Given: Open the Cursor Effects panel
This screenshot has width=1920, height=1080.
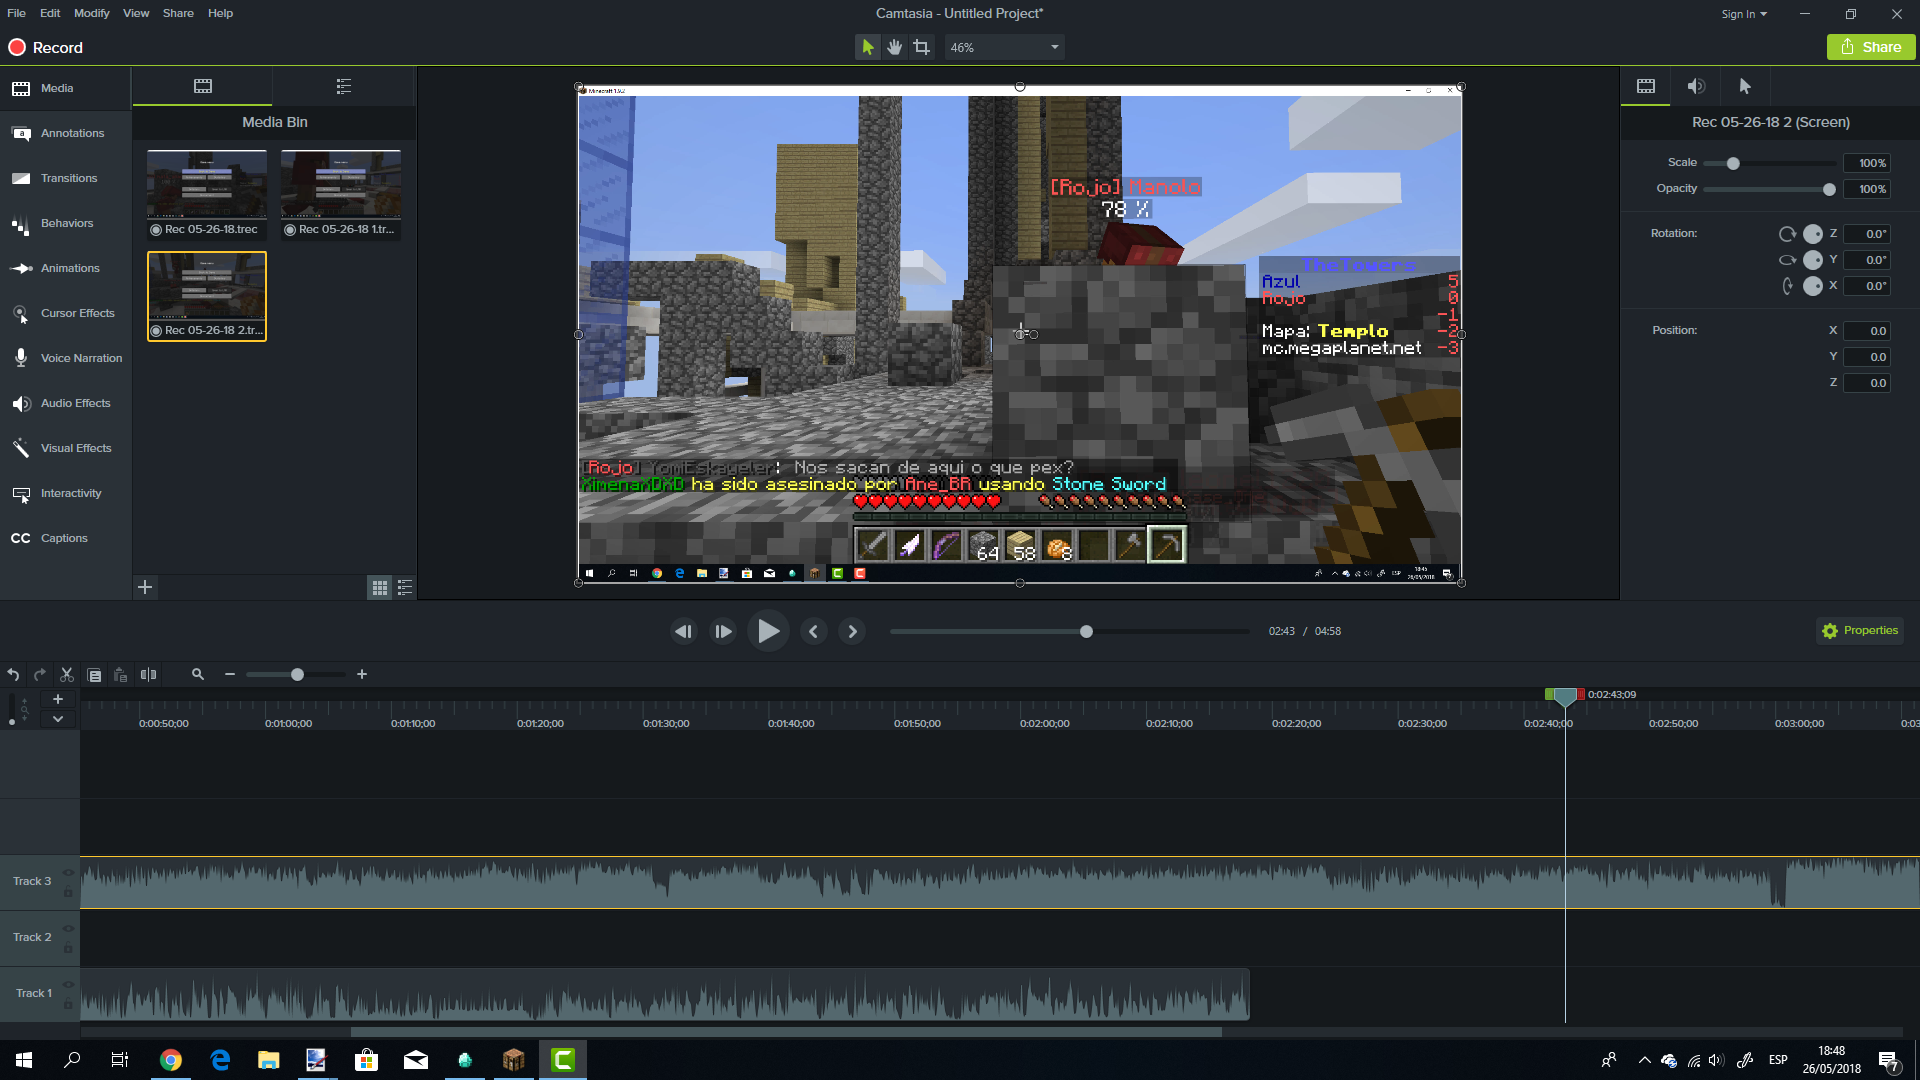Looking at the screenshot, I should click(x=65, y=313).
